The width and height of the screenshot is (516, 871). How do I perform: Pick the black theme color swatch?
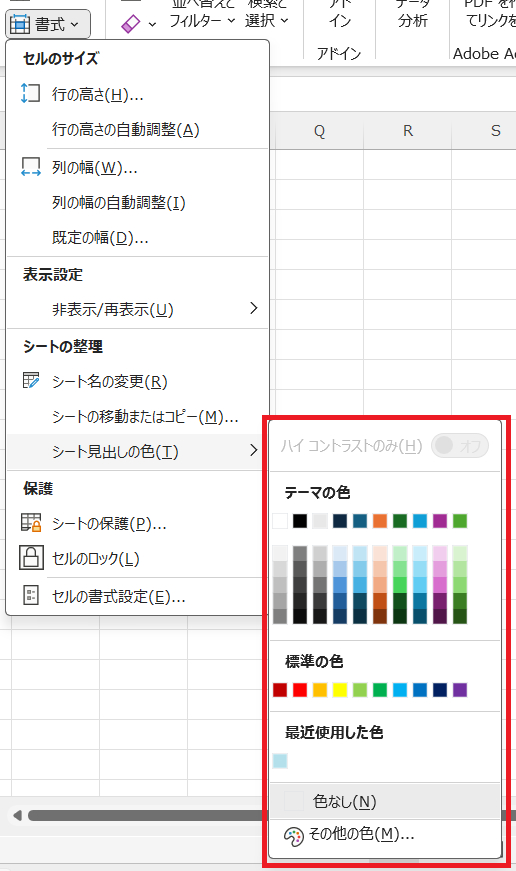point(300,521)
